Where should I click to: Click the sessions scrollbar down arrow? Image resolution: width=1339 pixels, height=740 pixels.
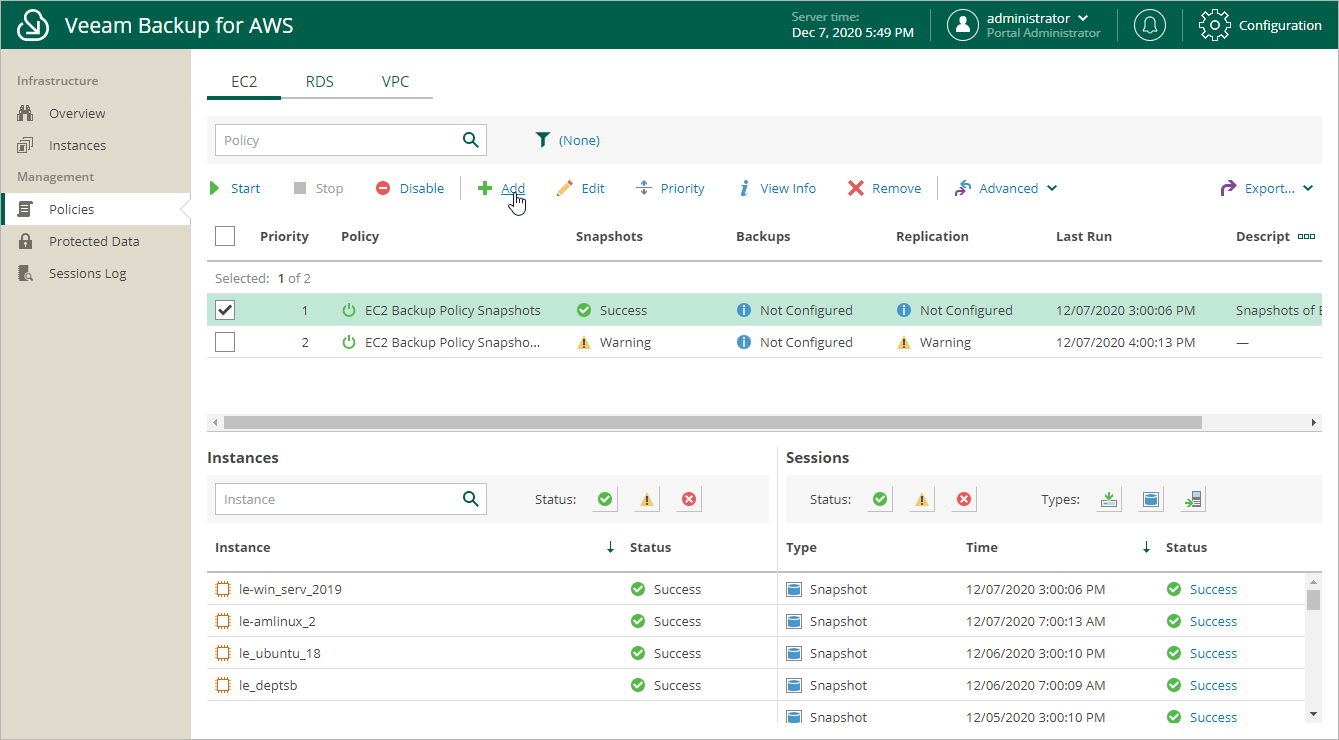[1314, 714]
